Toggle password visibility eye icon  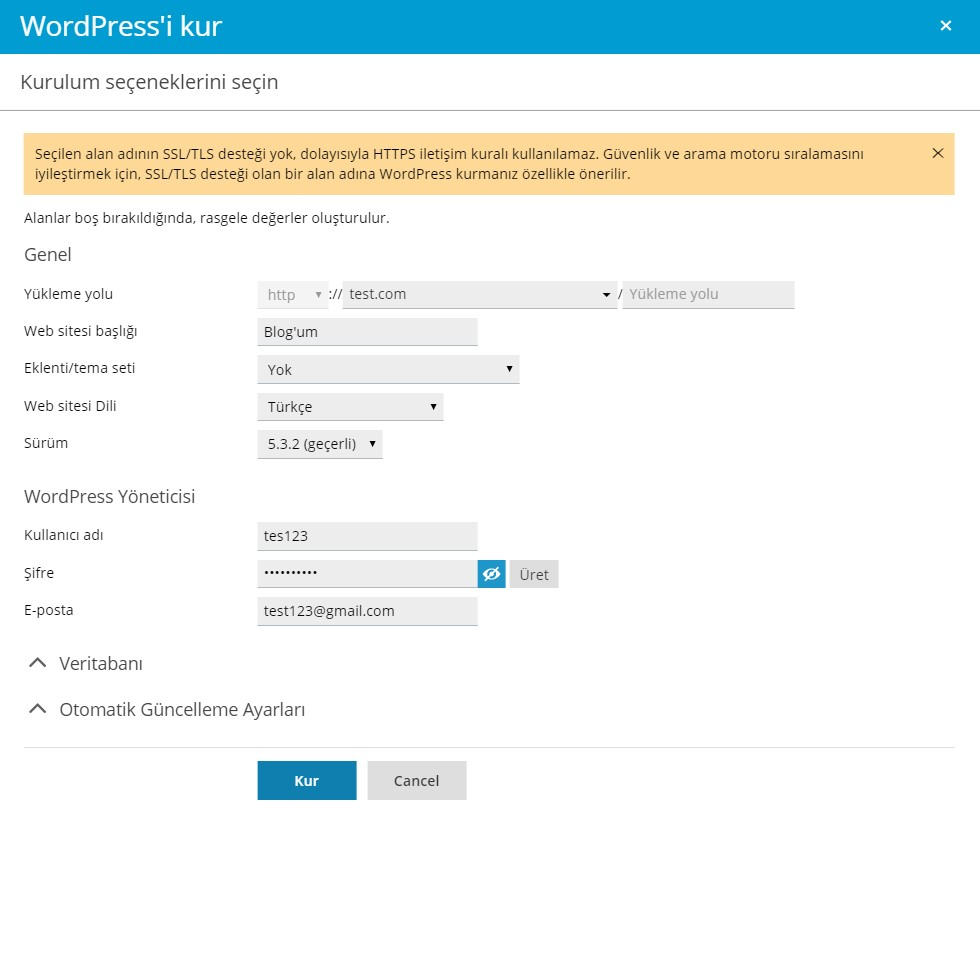click(x=491, y=574)
